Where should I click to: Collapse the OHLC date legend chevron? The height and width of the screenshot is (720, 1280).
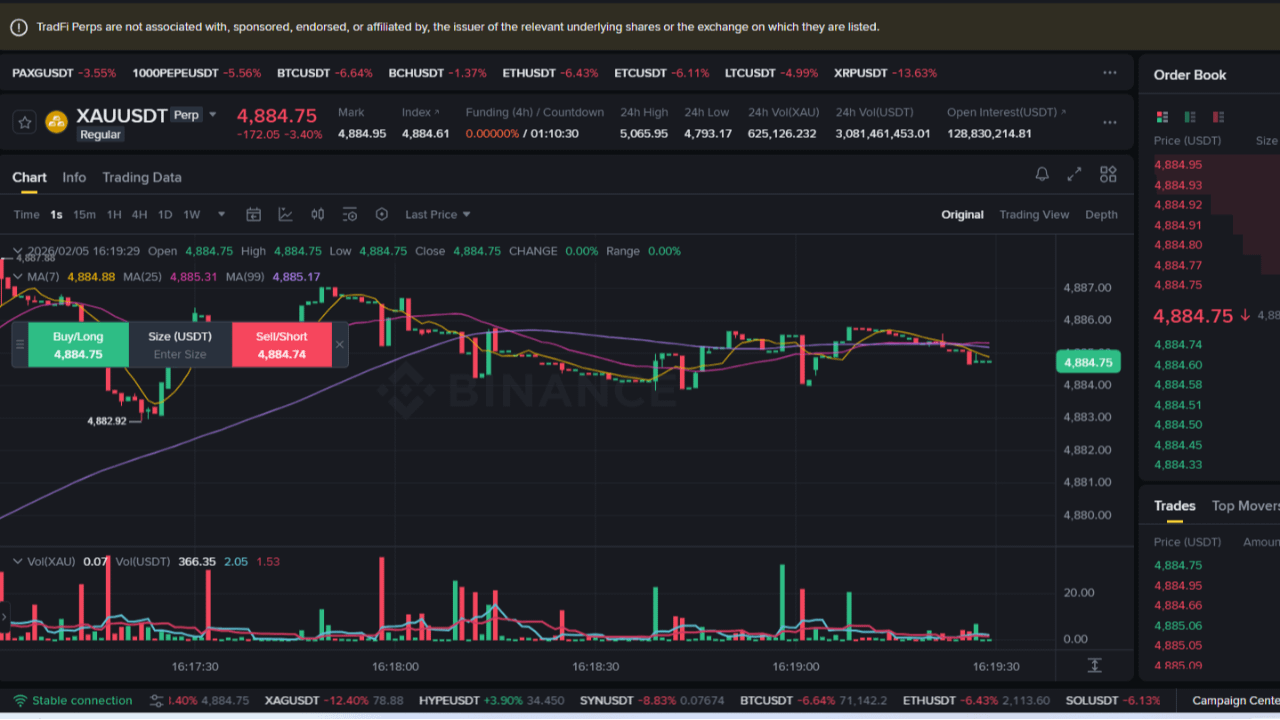pos(18,251)
